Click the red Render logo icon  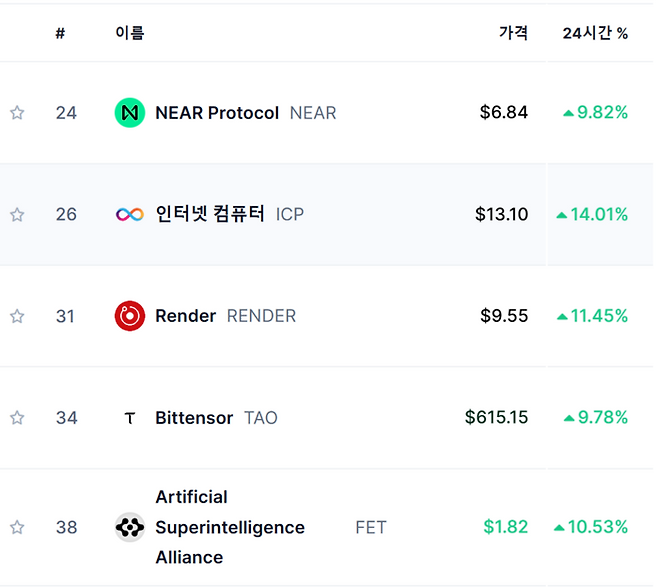pyautogui.click(x=130, y=316)
